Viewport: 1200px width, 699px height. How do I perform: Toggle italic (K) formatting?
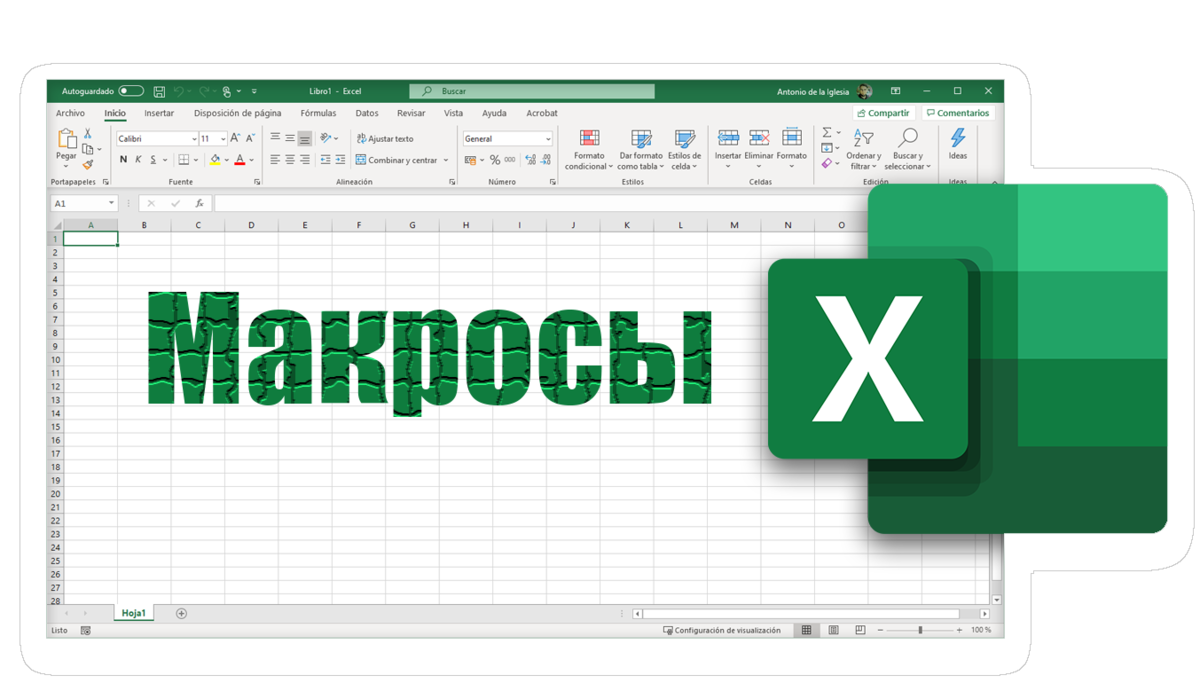138,160
